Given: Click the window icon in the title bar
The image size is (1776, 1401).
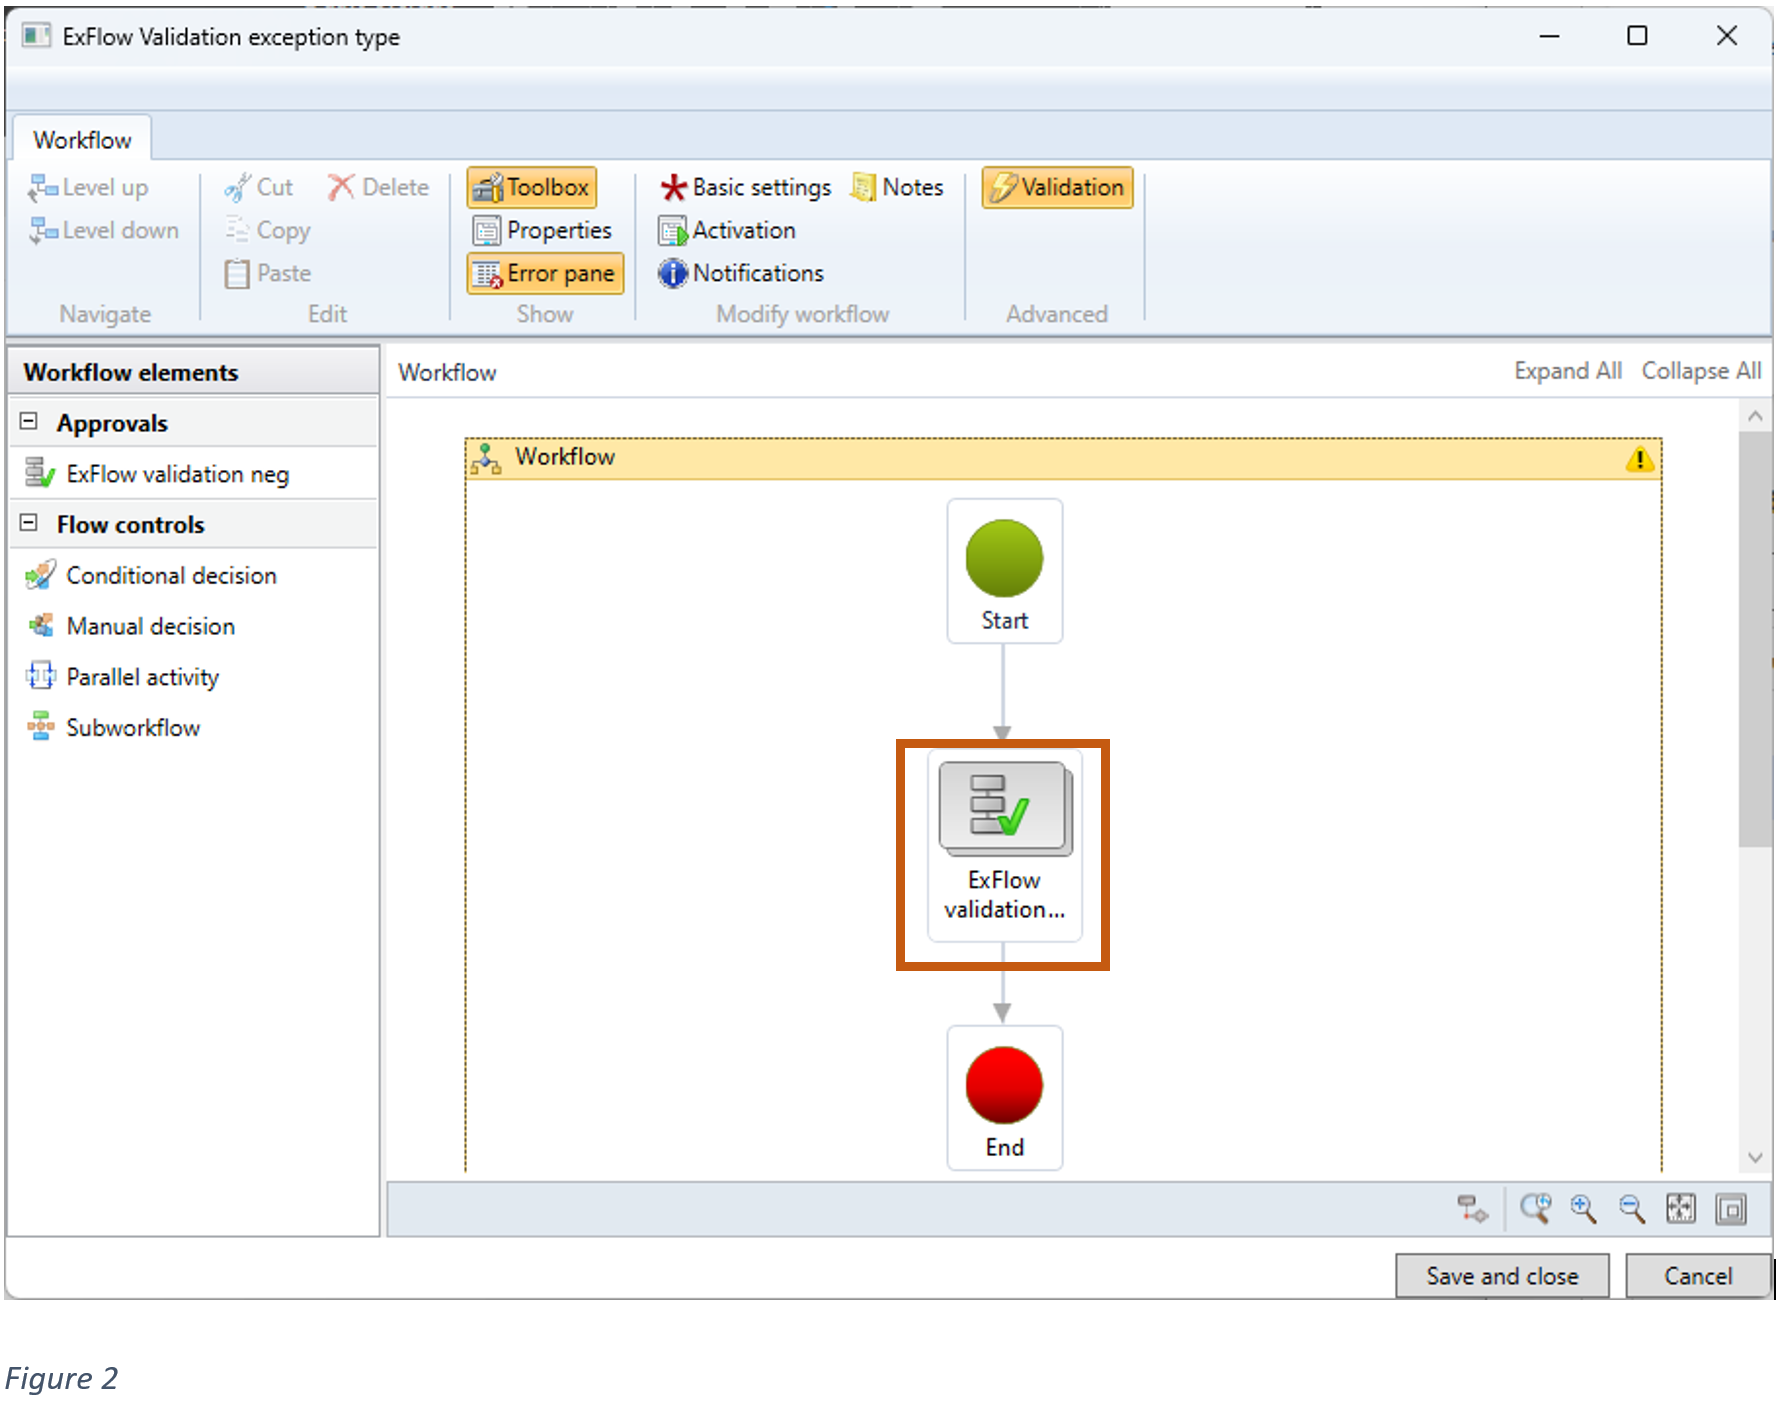Looking at the screenshot, I should point(36,36).
